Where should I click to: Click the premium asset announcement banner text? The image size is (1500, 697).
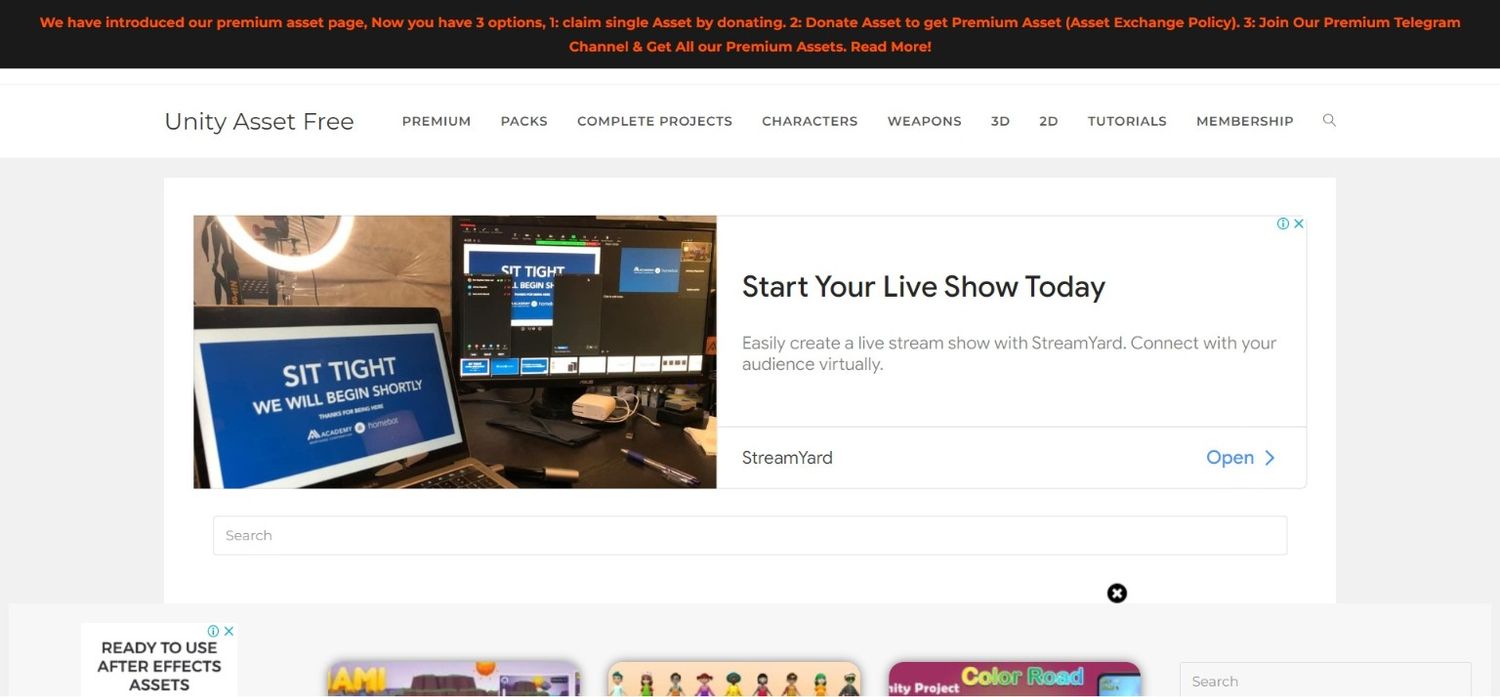tap(750, 34)
